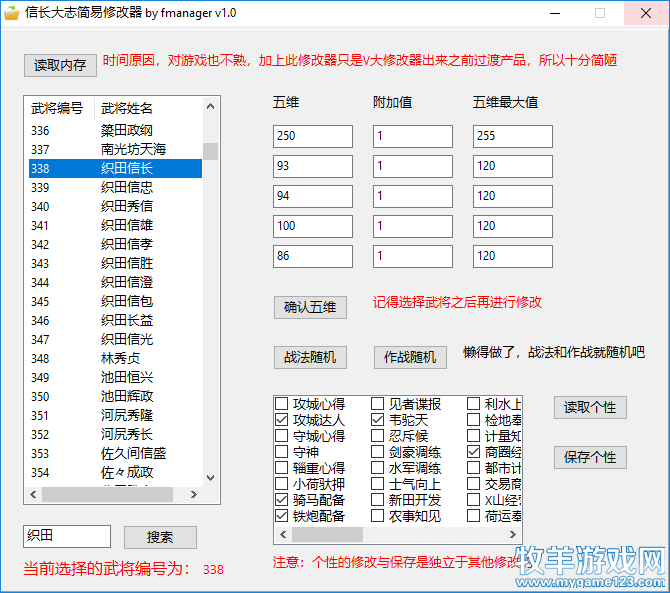Image resolution: width=670 pixels, height=593 pixels.
Task: Click the 战法随机 button
Action: (x=310, y=357)
